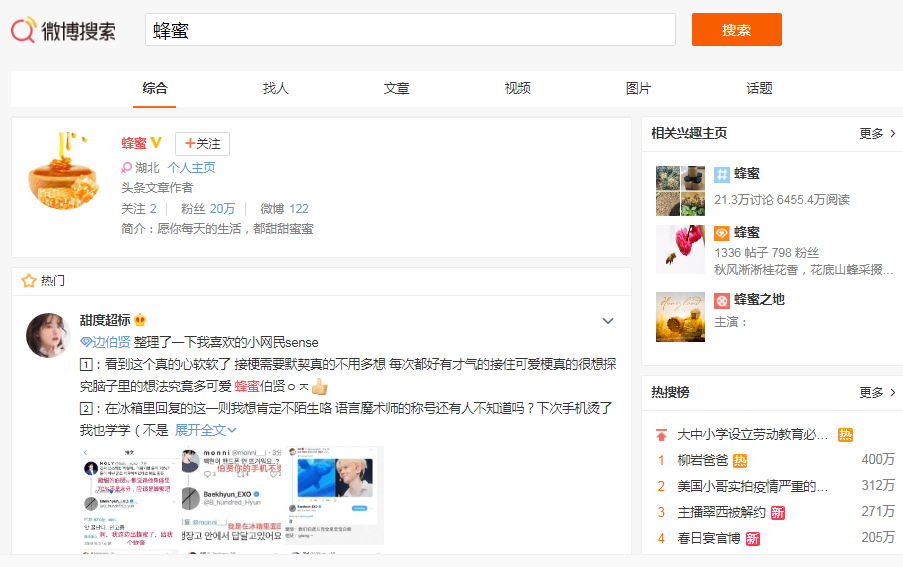Expand 更多 in 相关兴趣主页 panel

pos(877,133)
